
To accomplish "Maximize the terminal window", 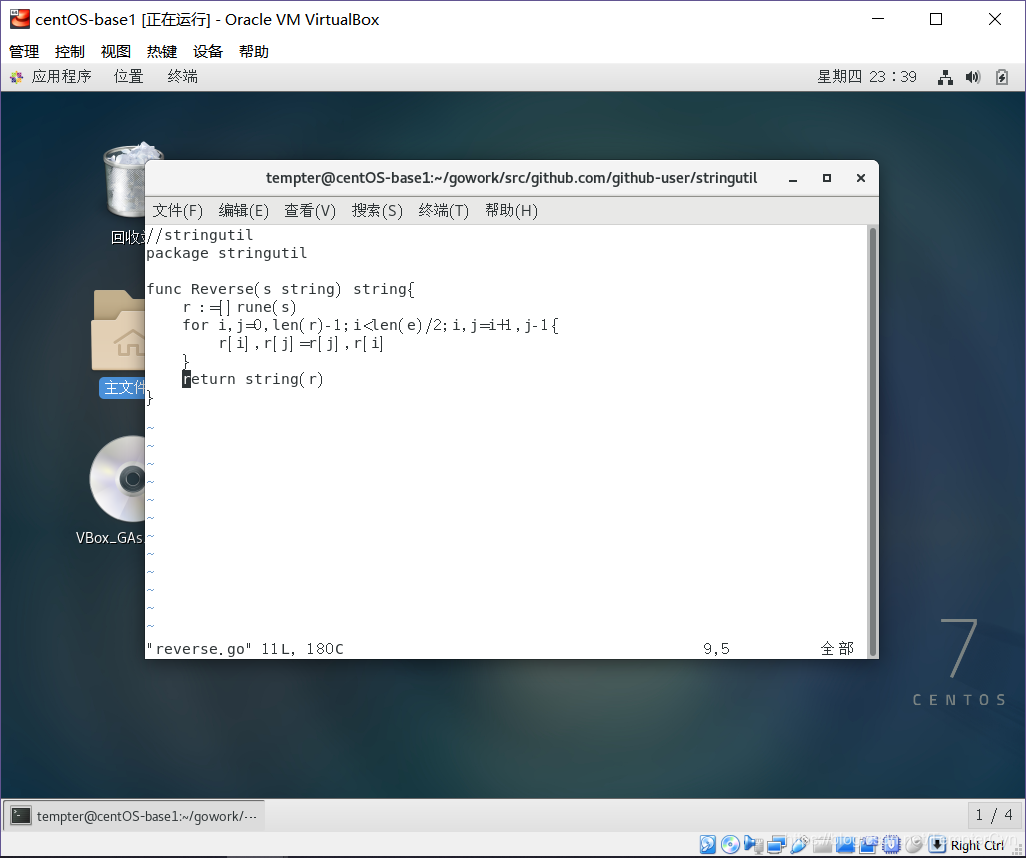I will 827,178.
